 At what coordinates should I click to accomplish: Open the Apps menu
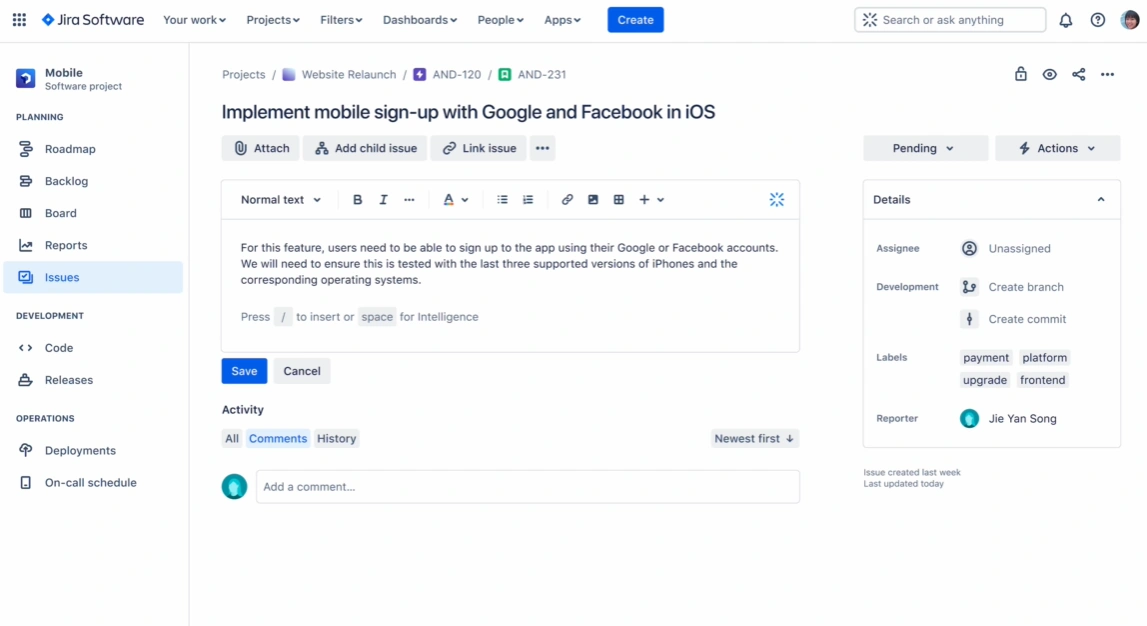pos(562,20)
